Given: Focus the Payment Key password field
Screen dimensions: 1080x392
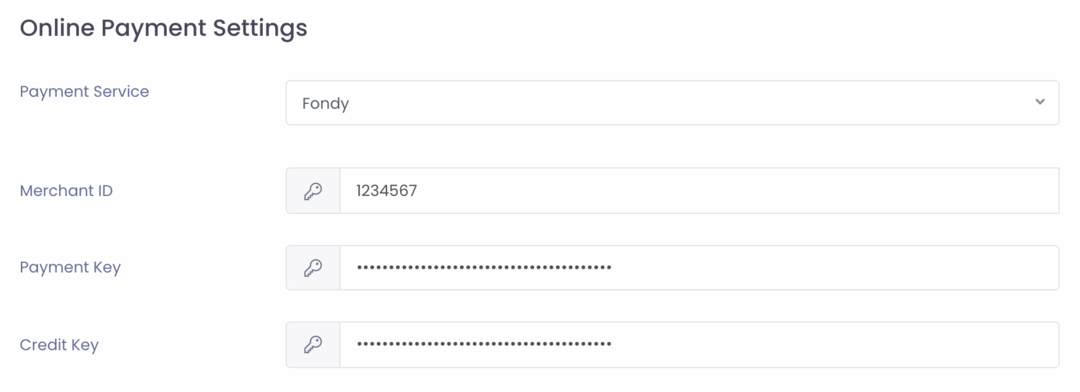Looking at the screenshot, I should point(699,268).
